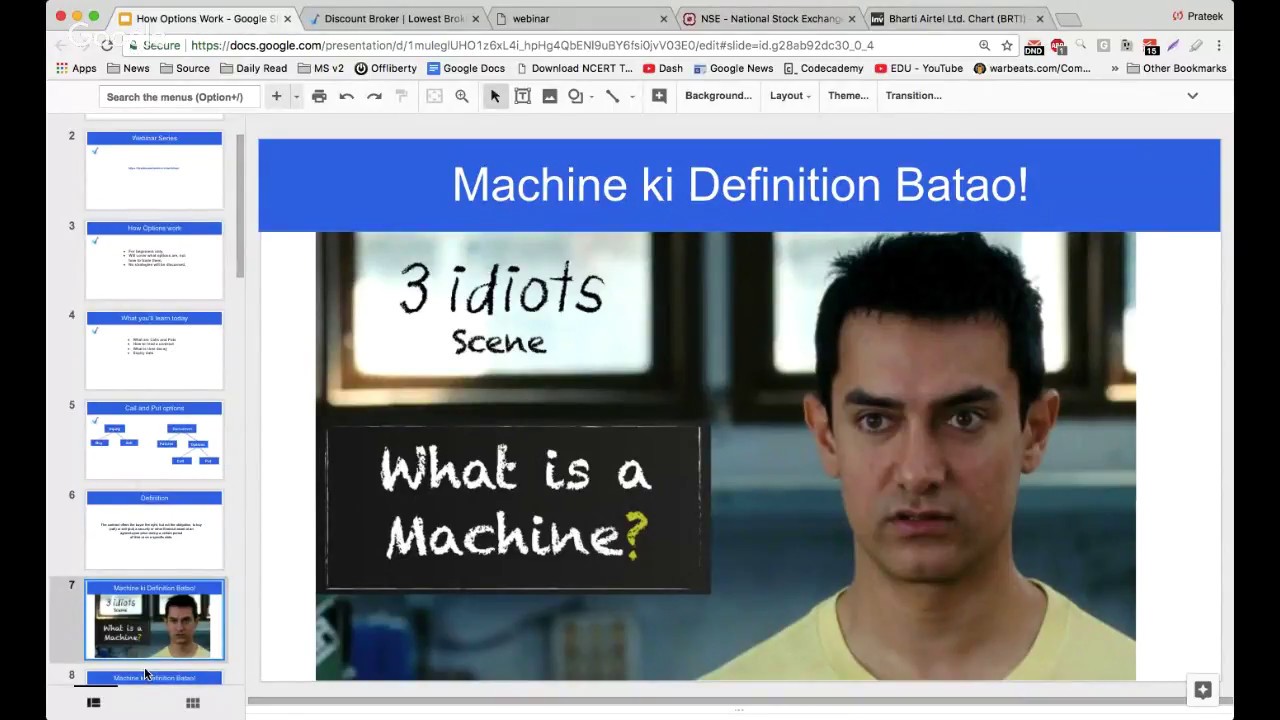Collapse the toolbar with the chevron
The width and height of the screenshot is (1280, 720).
(1192, 96)
